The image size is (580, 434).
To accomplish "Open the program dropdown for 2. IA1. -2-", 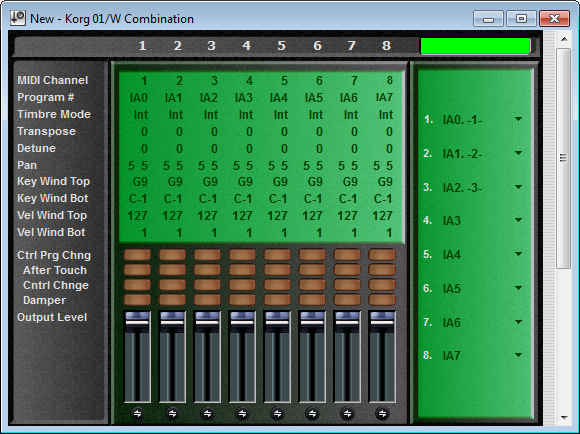I will [x=518, y=153].
